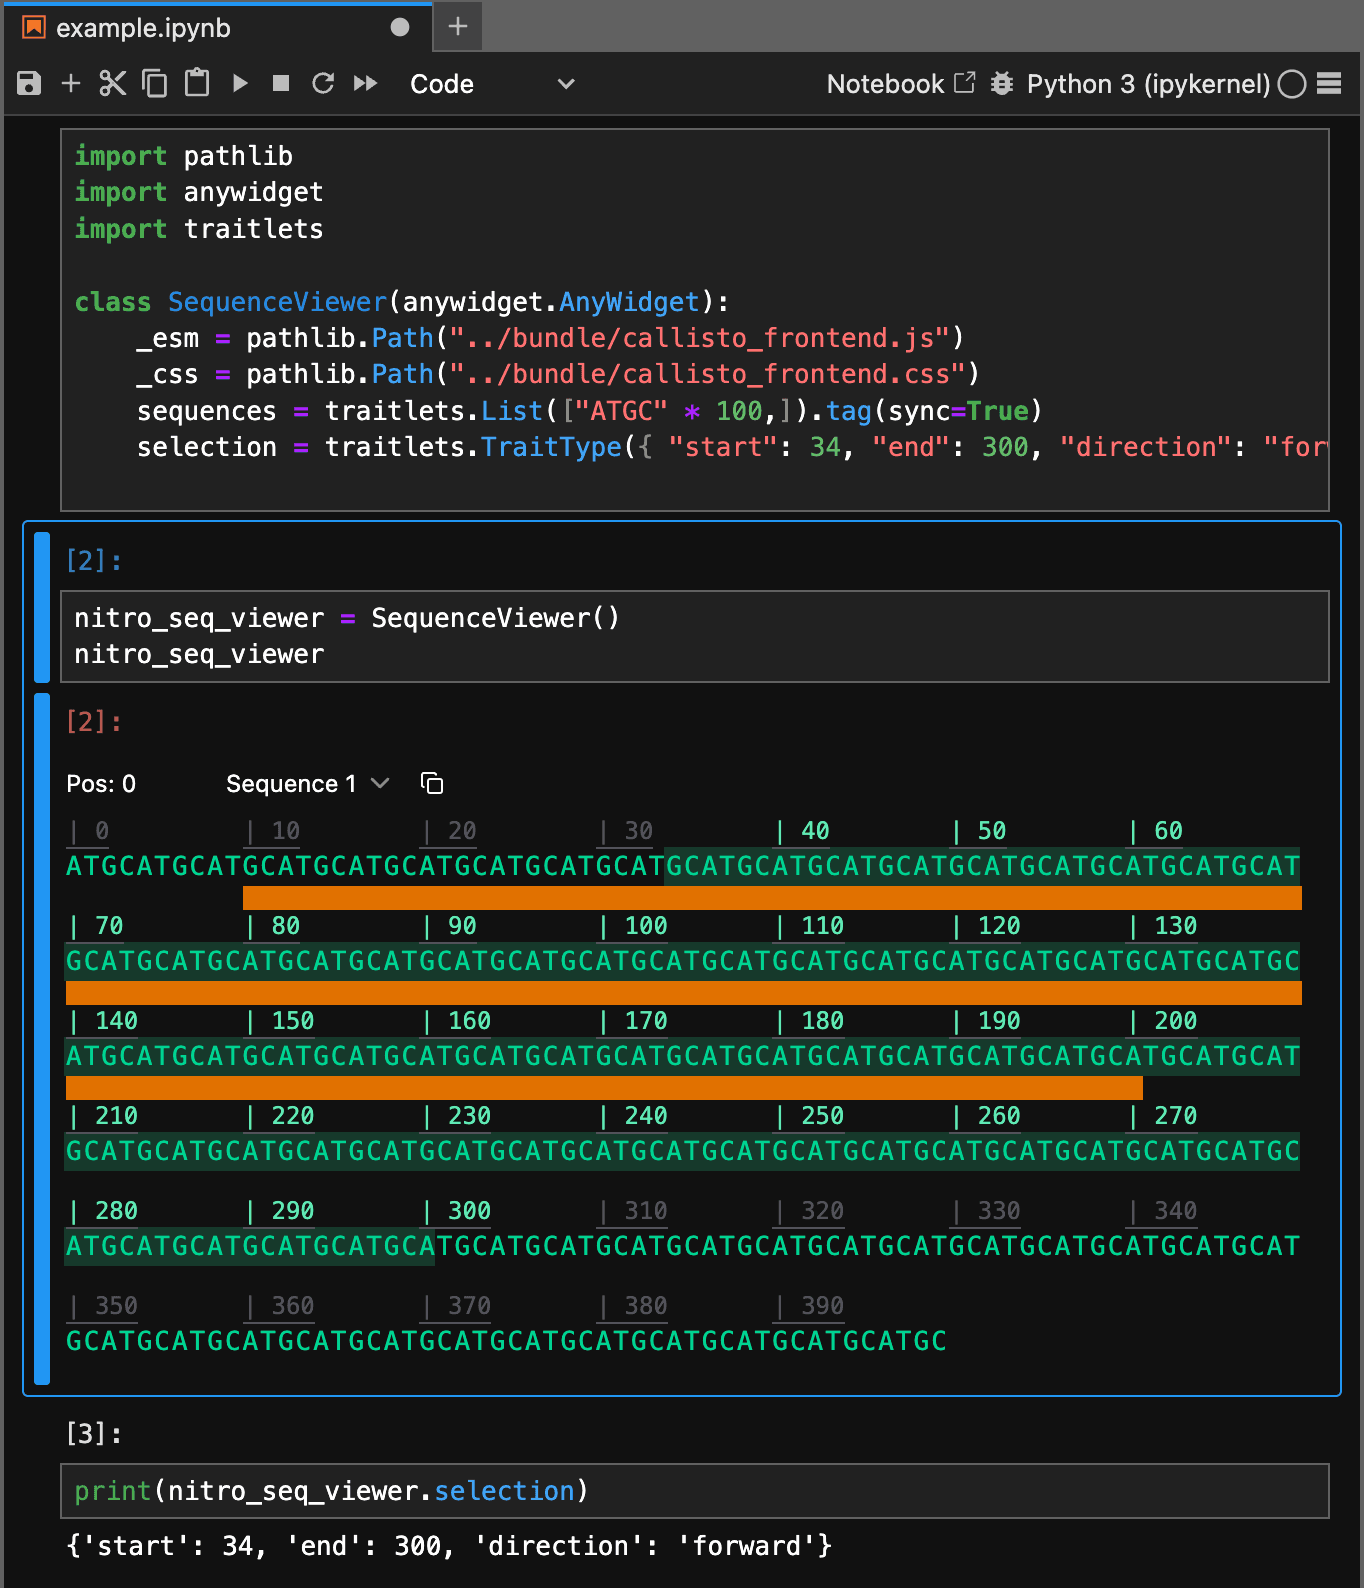Select the example.ipynb tab

coord(217,28)
